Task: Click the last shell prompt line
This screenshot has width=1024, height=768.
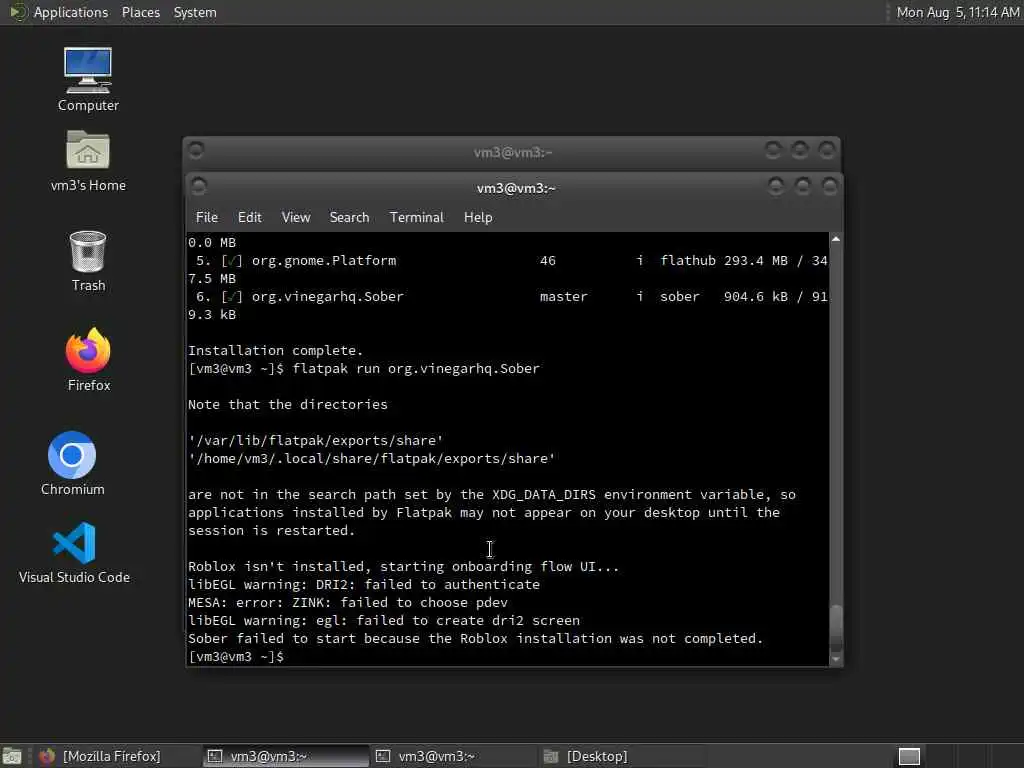Action: (236, 656)
